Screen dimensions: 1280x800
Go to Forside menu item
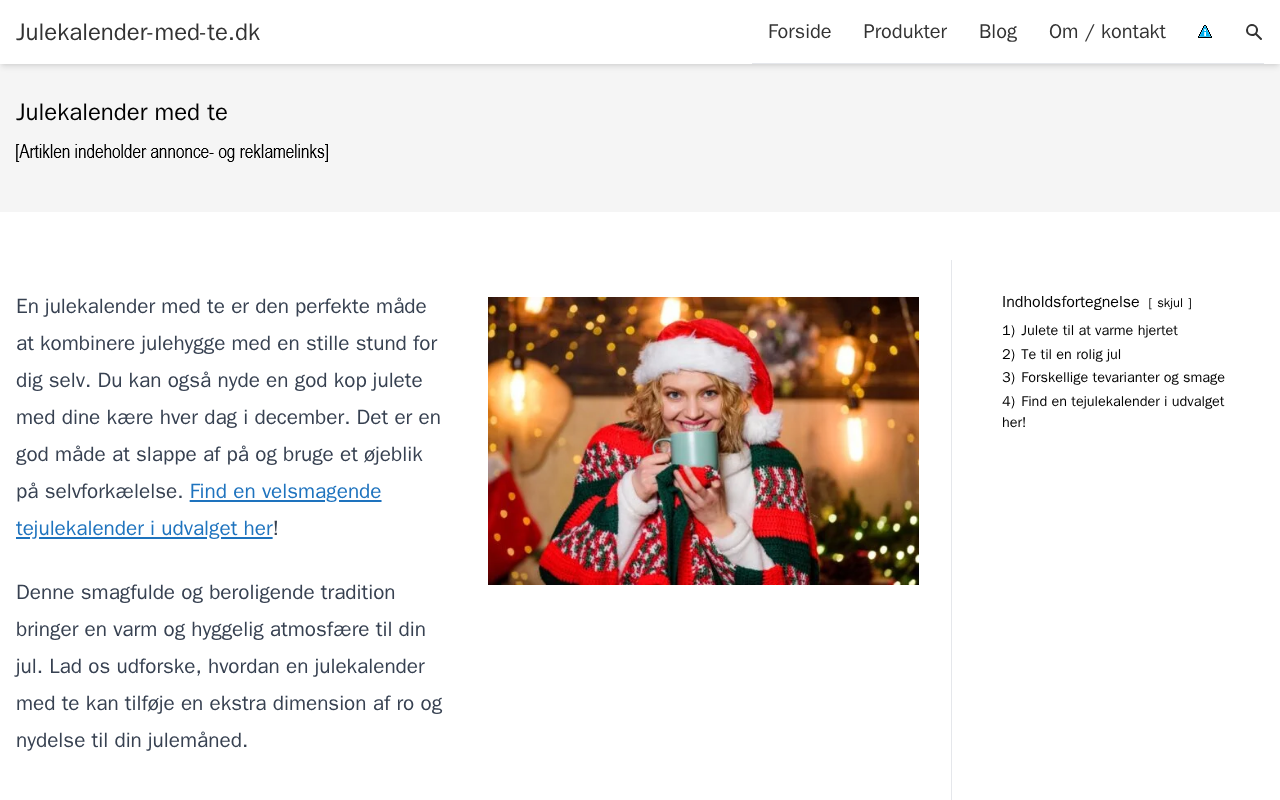(x=799, y=32)
